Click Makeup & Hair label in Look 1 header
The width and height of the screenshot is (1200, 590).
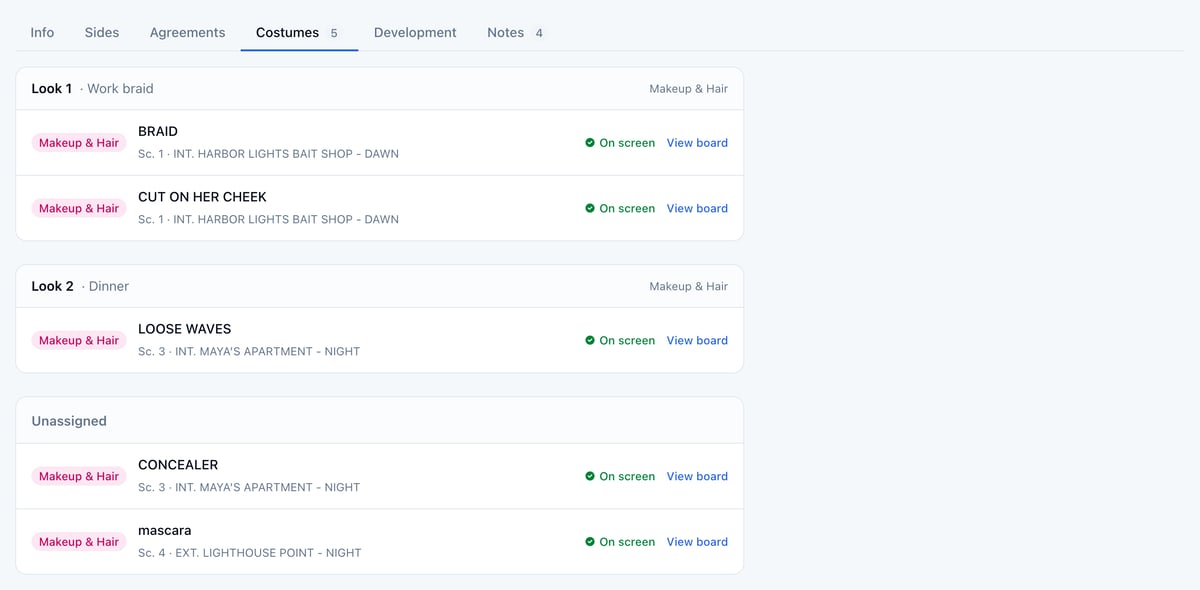[x=688, y=89]
